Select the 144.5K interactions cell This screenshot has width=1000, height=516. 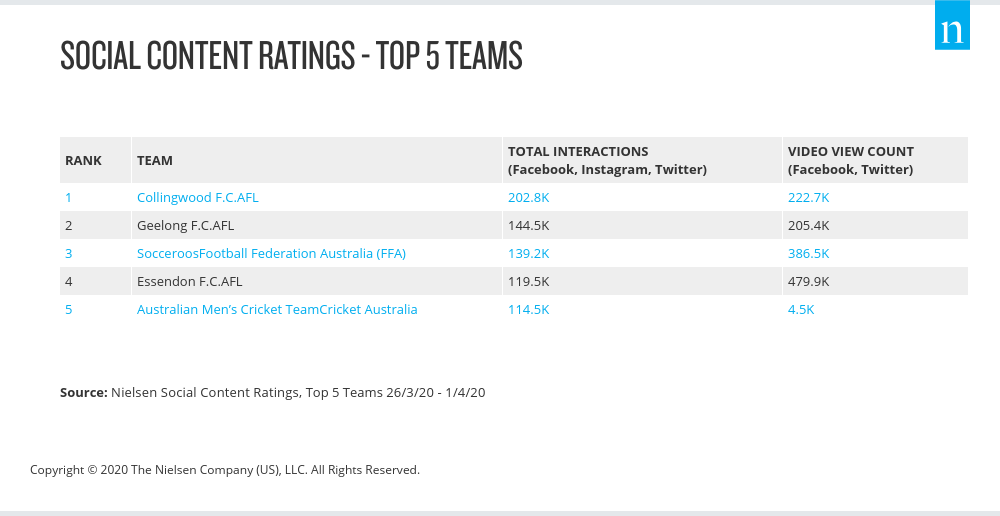pyautogui.click(x=528, y=225)
